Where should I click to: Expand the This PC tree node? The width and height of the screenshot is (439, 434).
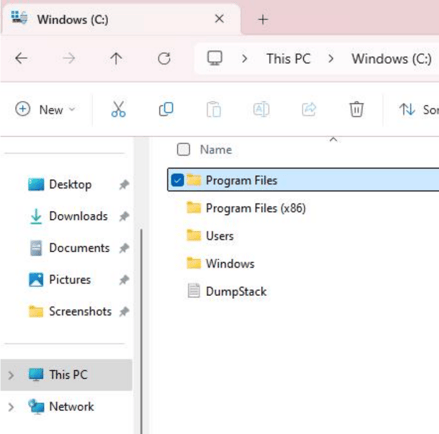point(11,375)
